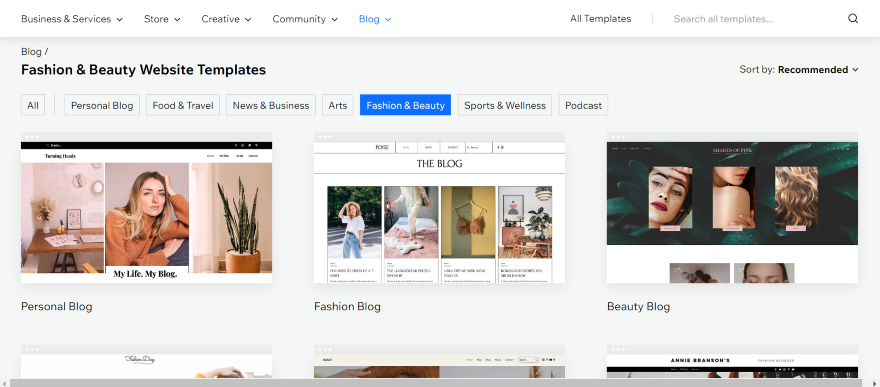Click the Personal Blog template title
The width and height of the screenshot is (880, 387).
[x=57, y=306]
